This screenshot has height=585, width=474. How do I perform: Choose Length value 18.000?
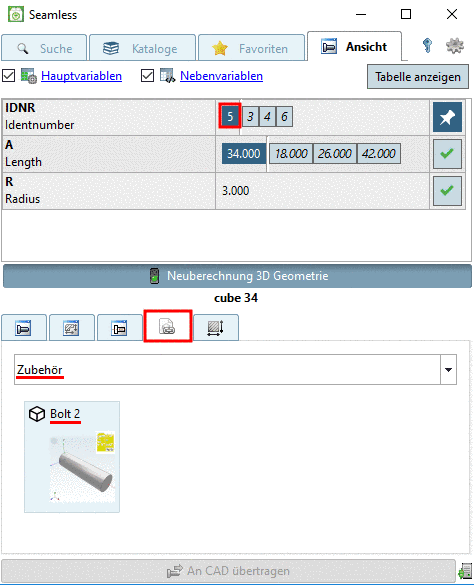pyautogui.click(x=291, y=153)
